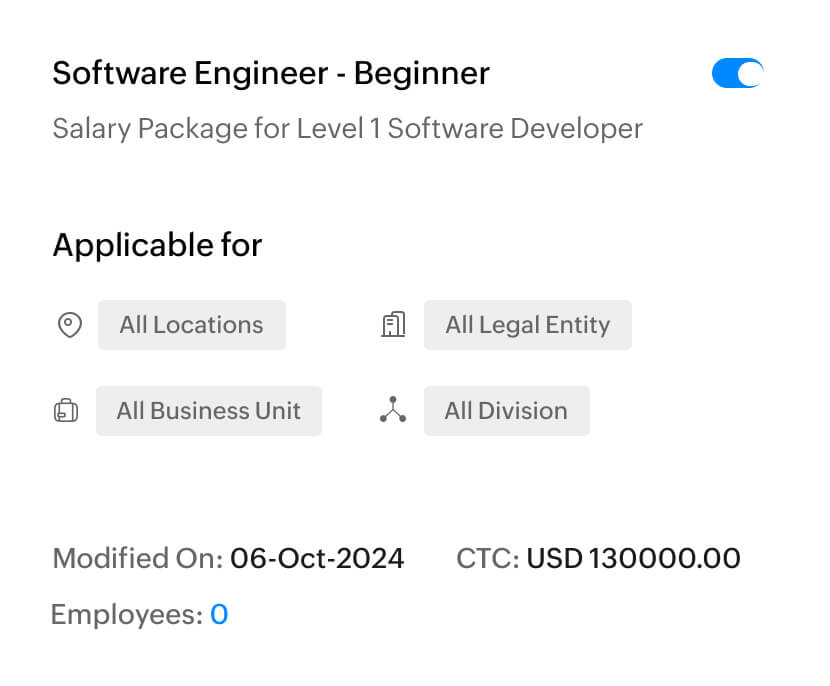Select the All Division tag
The image size is (830, 686).
(x=506, y=411)
